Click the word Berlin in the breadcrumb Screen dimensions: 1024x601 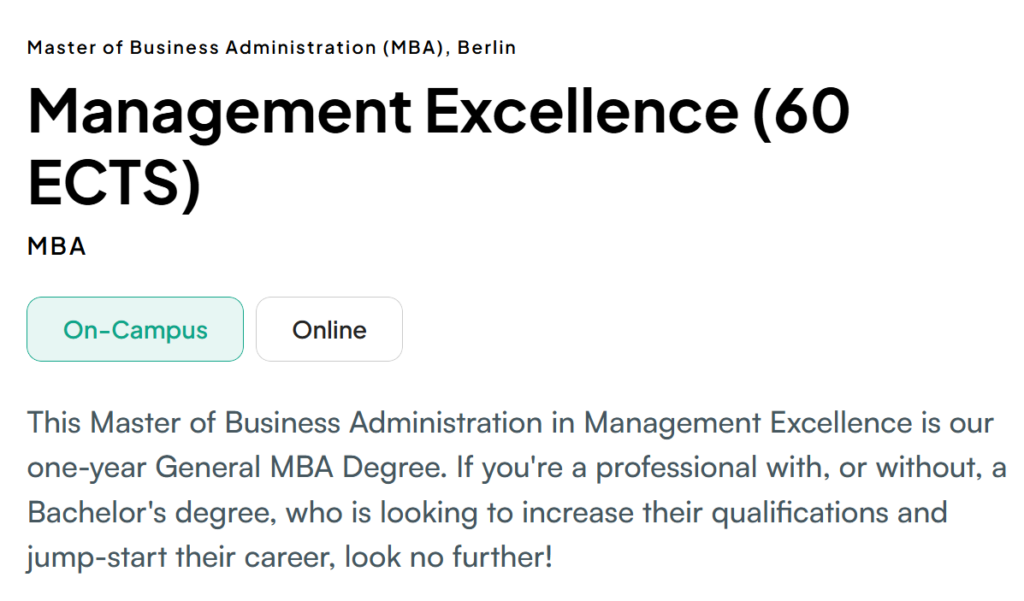(487, 47)
